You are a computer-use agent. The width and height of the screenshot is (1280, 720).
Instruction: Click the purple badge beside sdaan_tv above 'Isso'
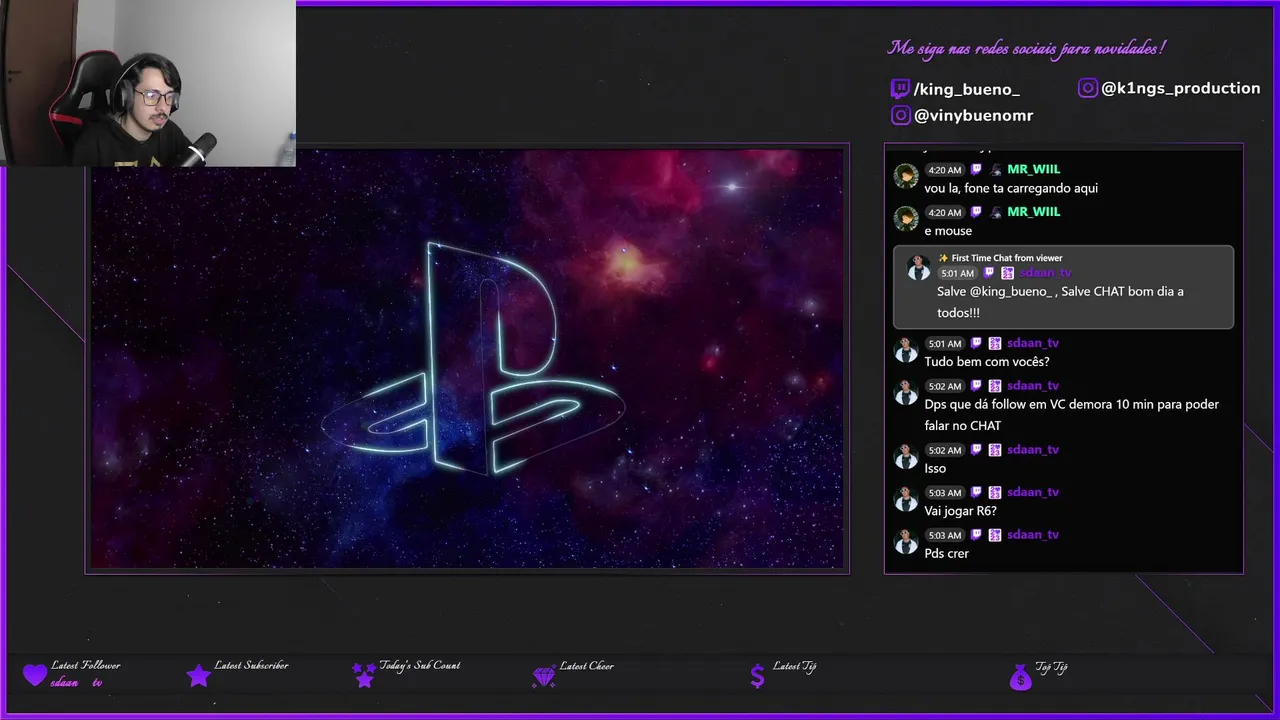coord(995,450)
